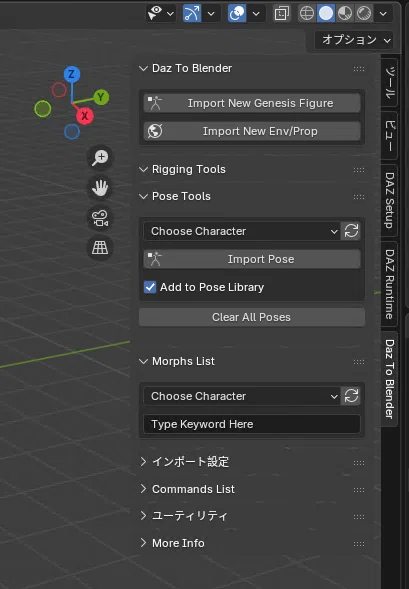The width and height of the screenshot is (409, 589).
Task: Switch to Wireframe viewport shading
Action: point(307,14)
